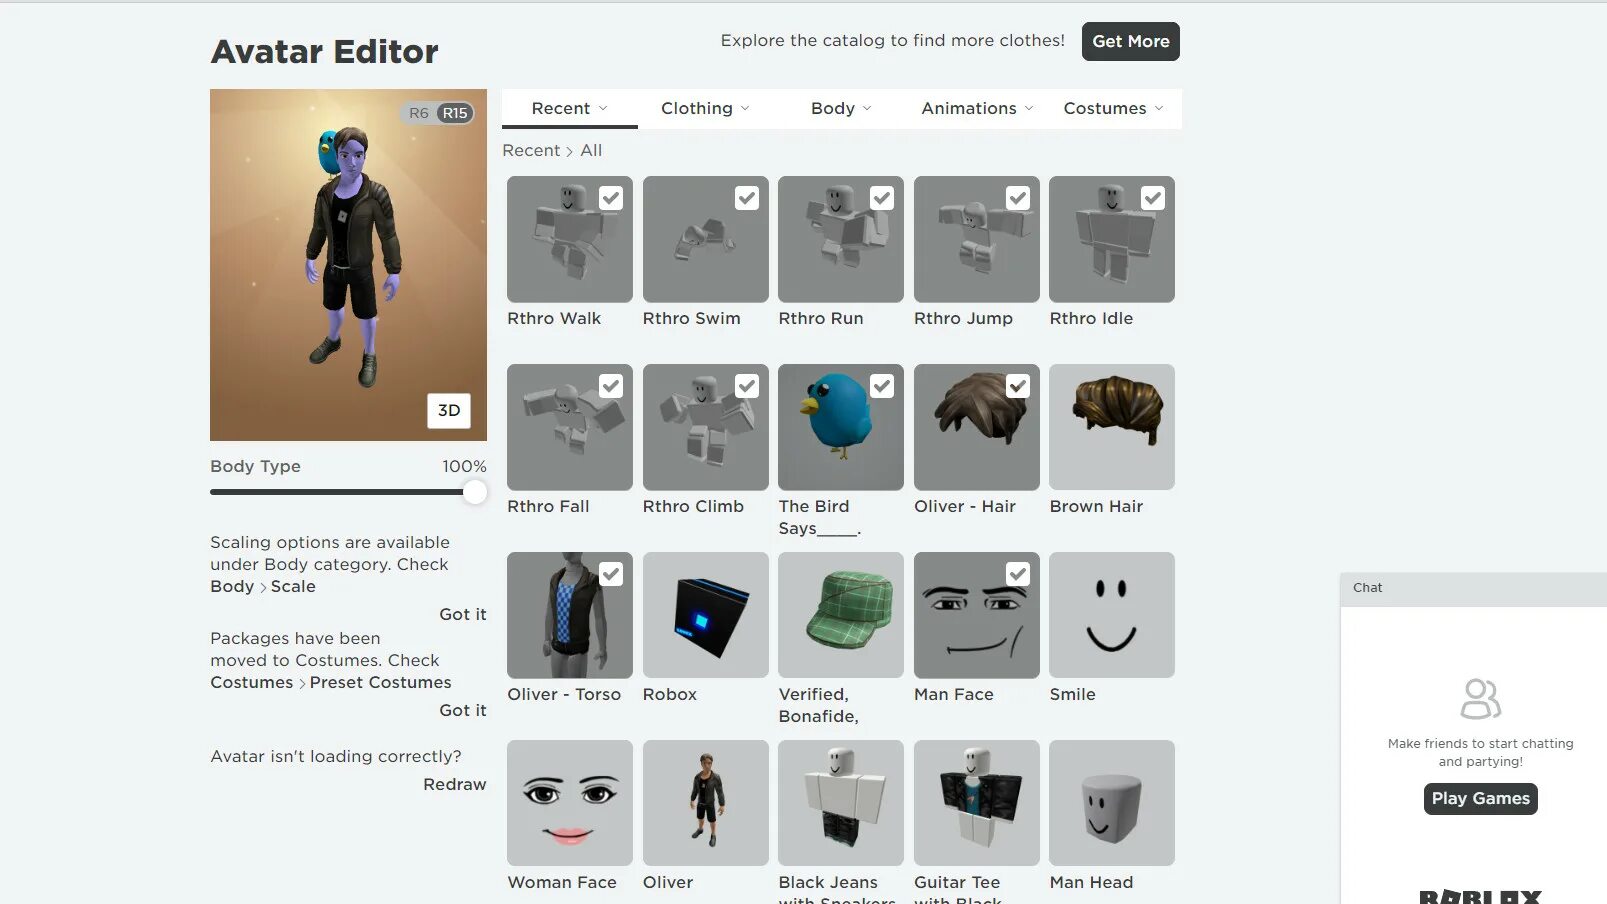Equip the Guitar Tee item
The image size is (1607, 904).
click(977, 803)
